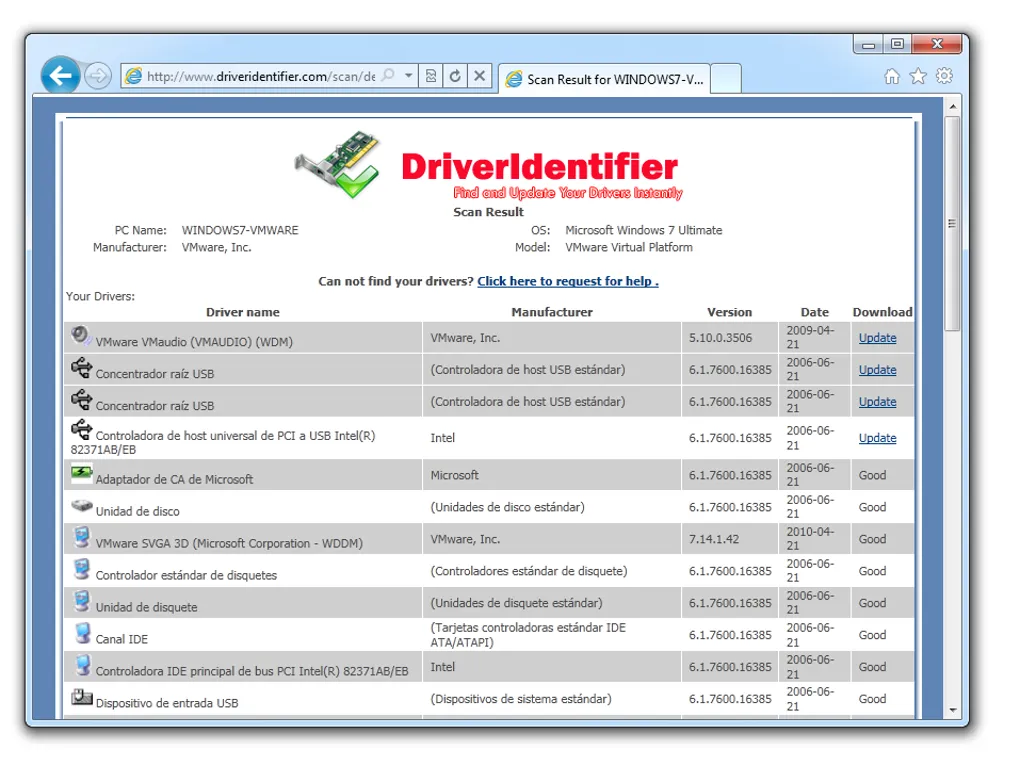Expand the address bar autocomplete dropdown arrow

409,76
